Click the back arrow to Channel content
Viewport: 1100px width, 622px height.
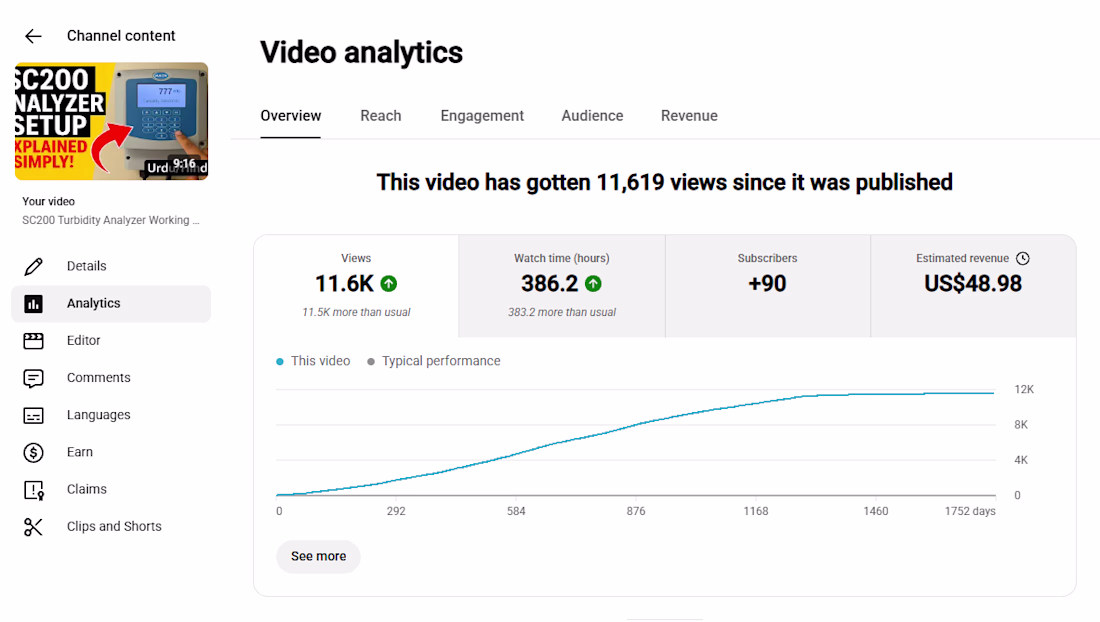[33, 36]
